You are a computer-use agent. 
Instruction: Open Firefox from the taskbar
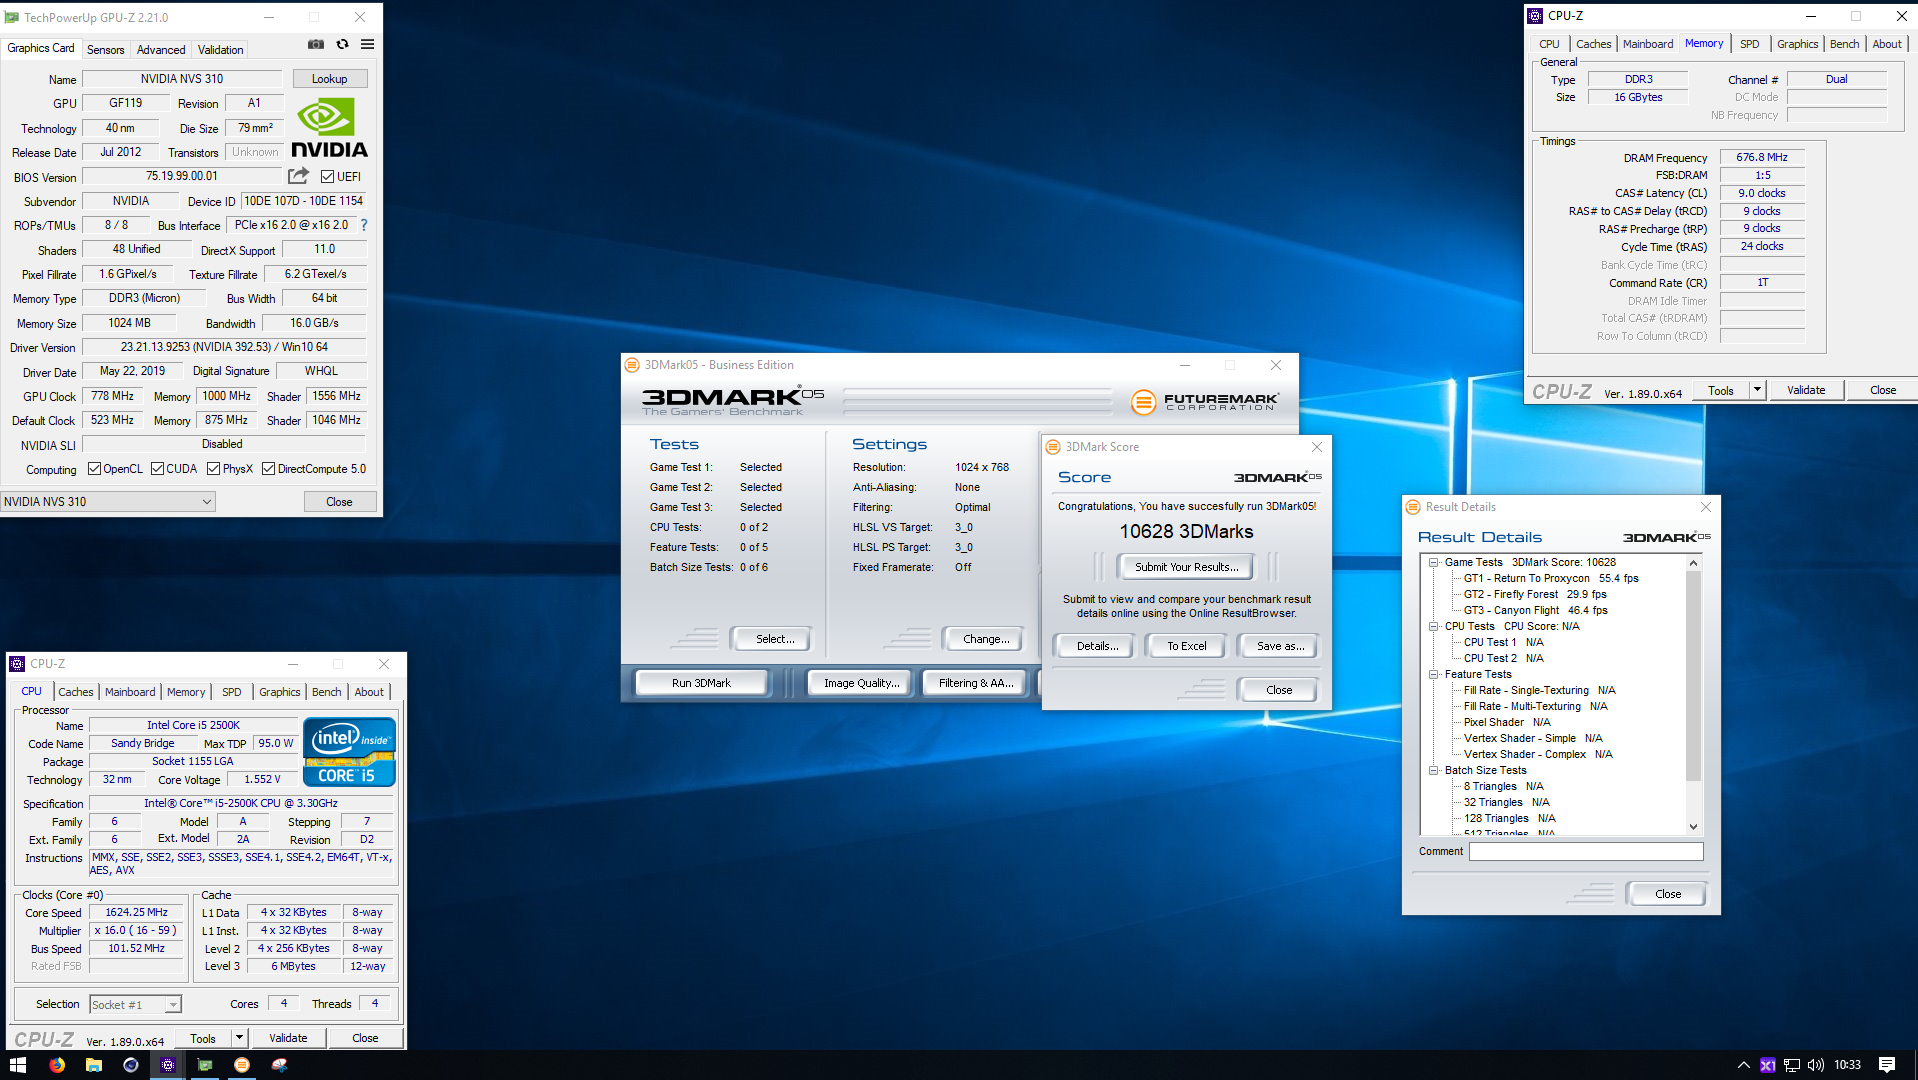click(57, 1065)
